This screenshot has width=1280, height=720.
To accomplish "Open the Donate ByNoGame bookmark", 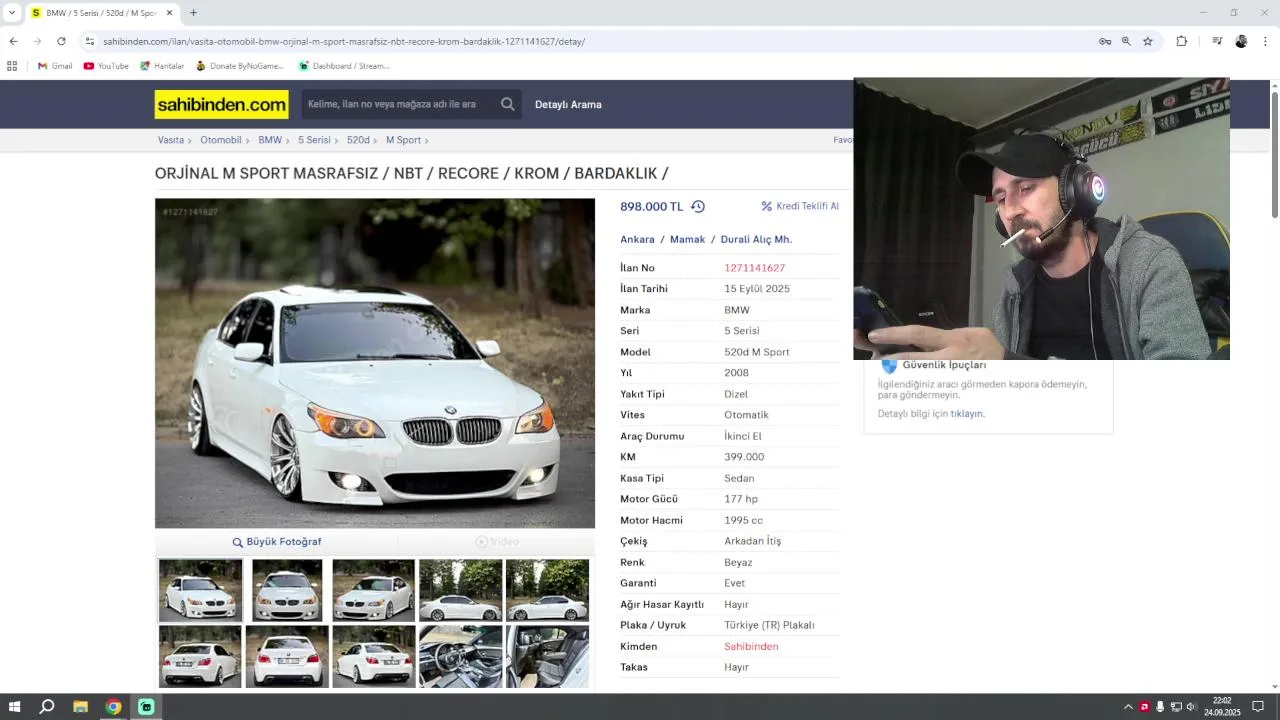I will pyautogui.click(x=240, y=66).
